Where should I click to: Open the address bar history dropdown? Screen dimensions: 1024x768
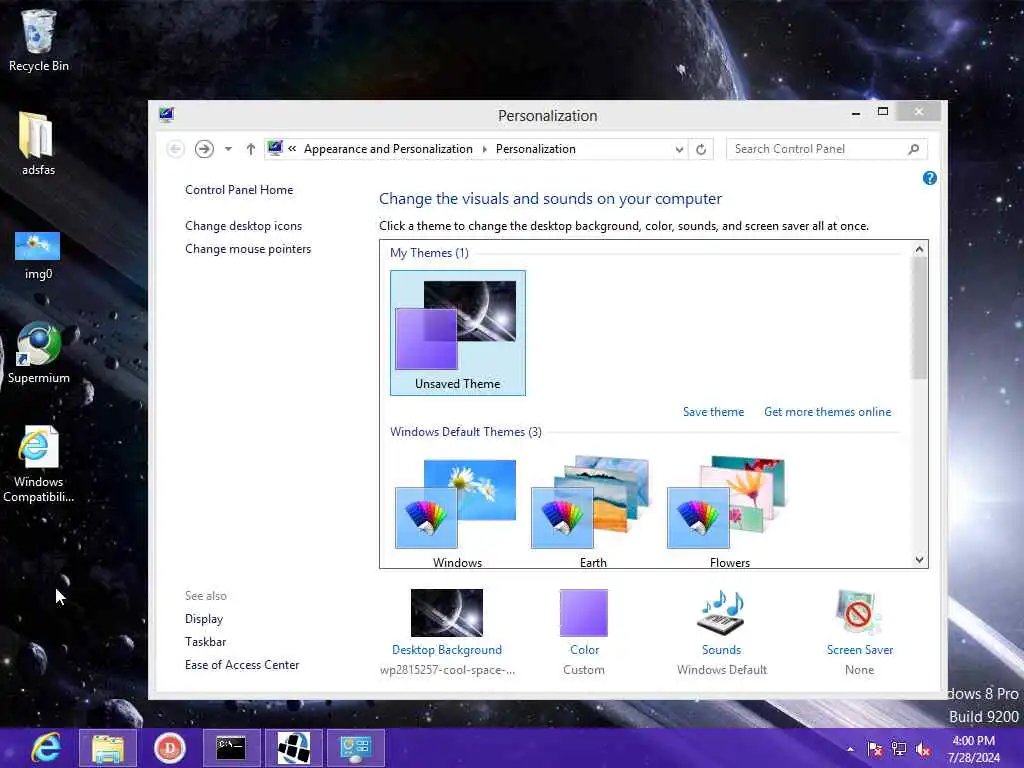tap(679, 149)
